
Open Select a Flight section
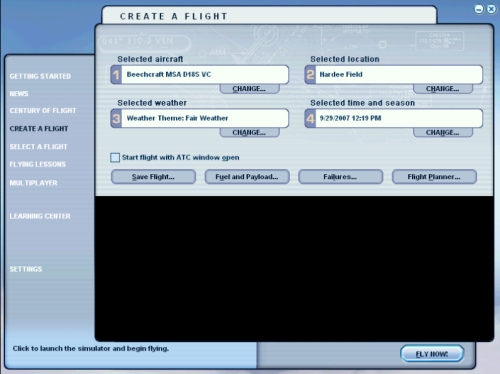(38, 147)
